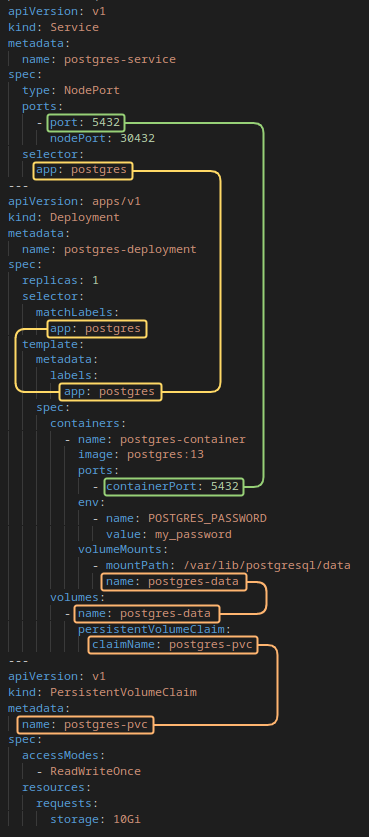Click 'app: postgres' under template labels
This screenshot has height=838, width=370.
111,392
